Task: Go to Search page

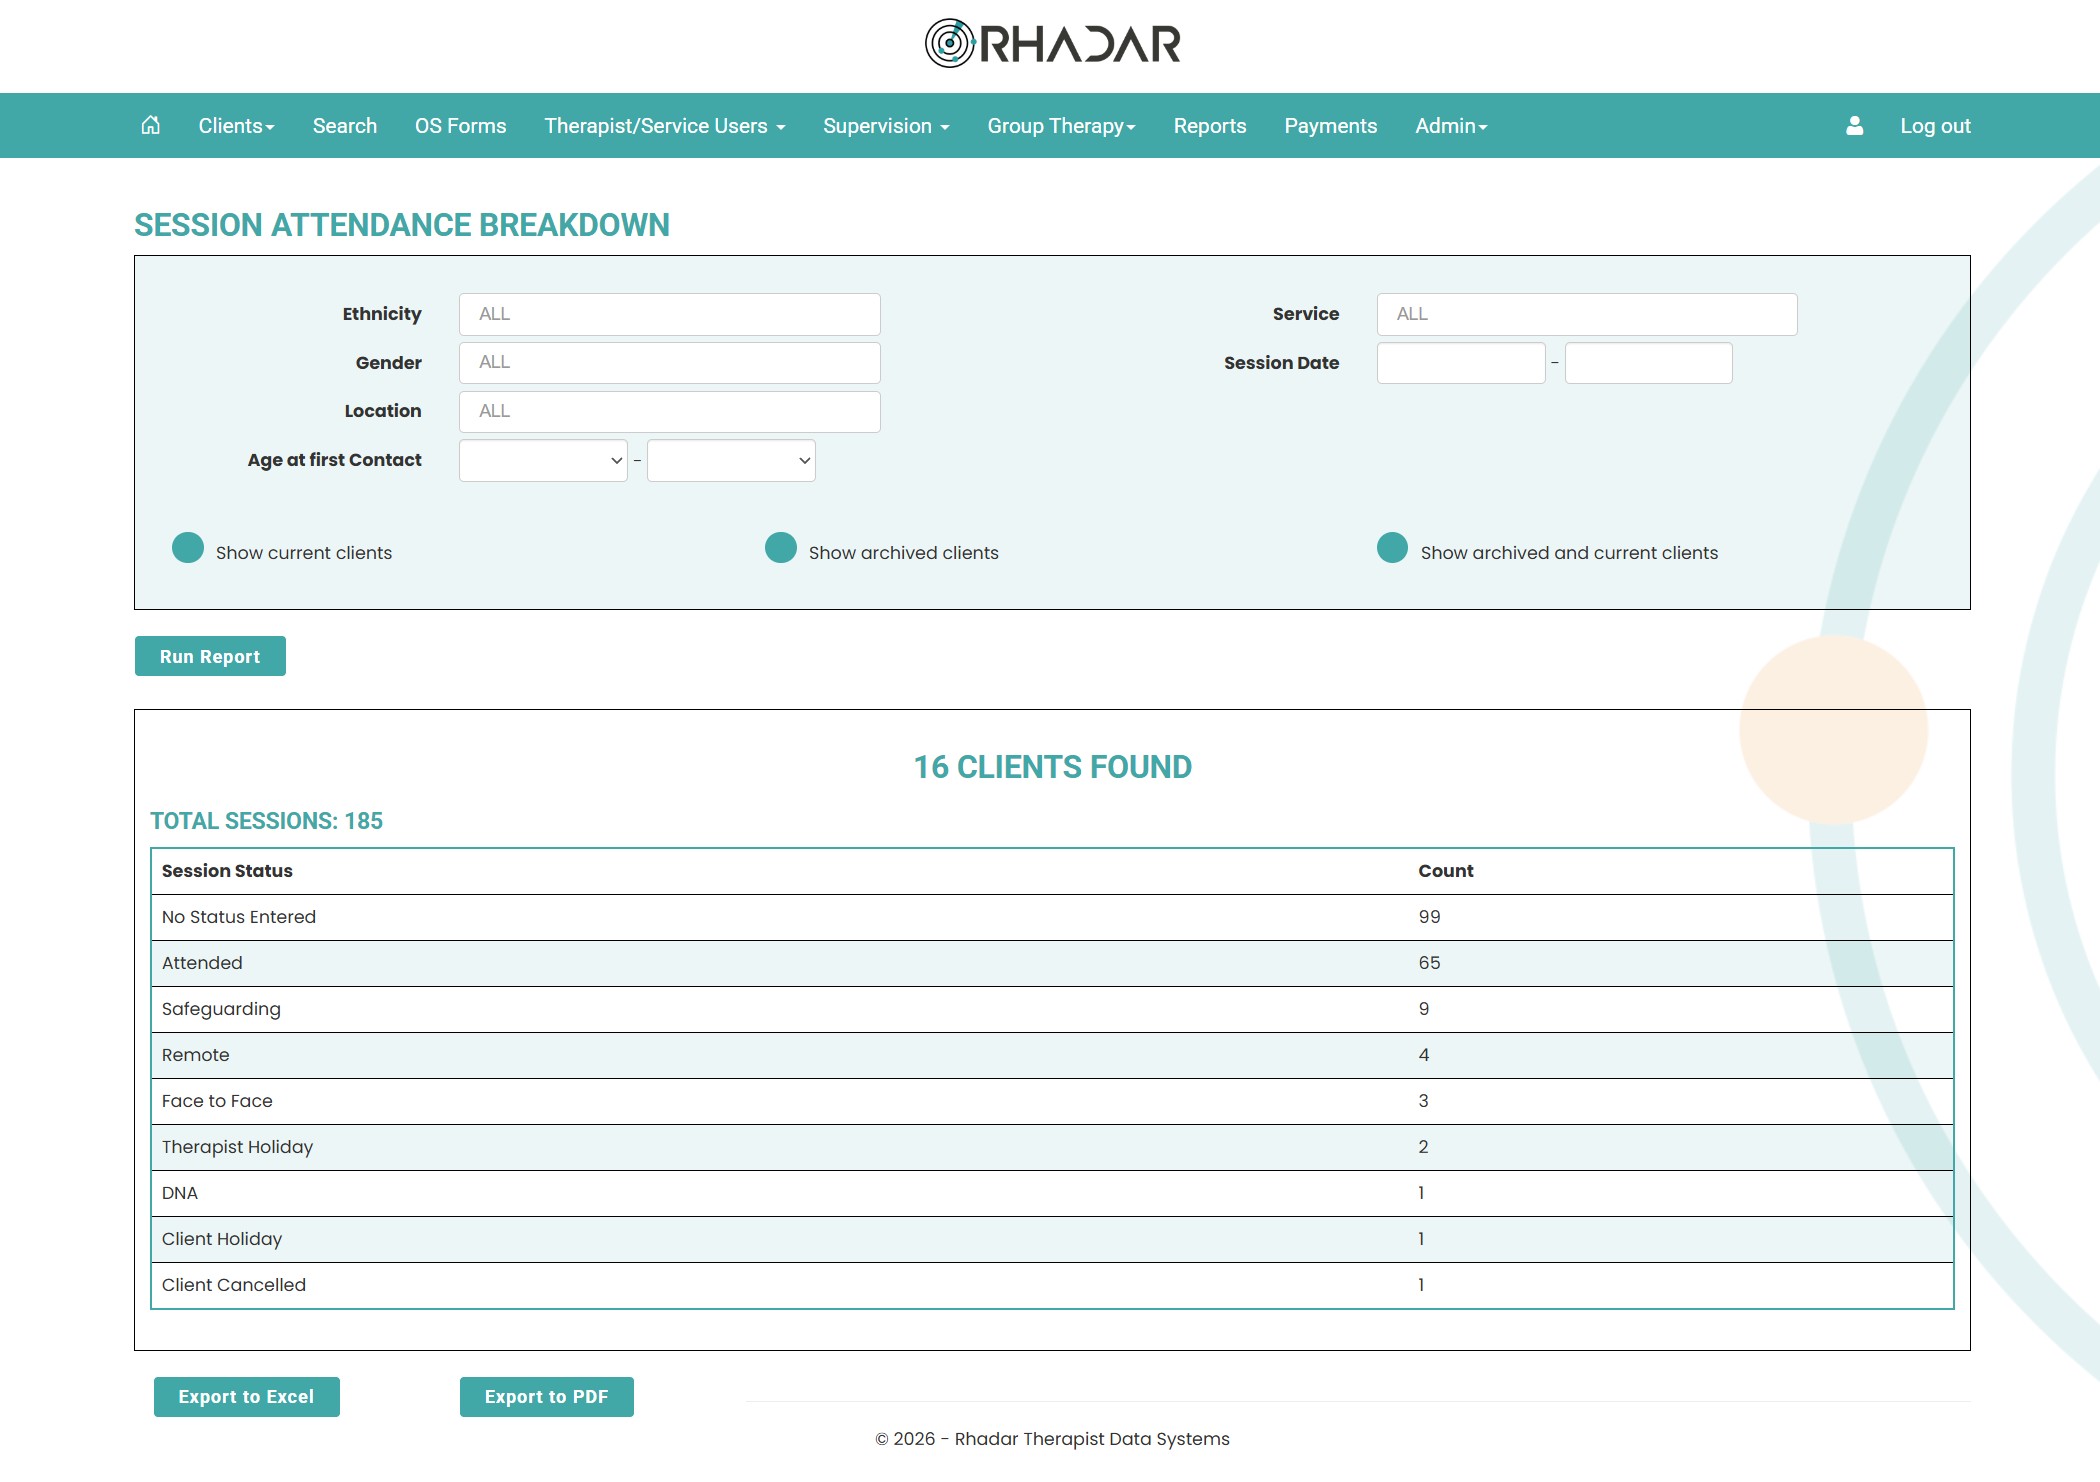Action: coord(345,126)
